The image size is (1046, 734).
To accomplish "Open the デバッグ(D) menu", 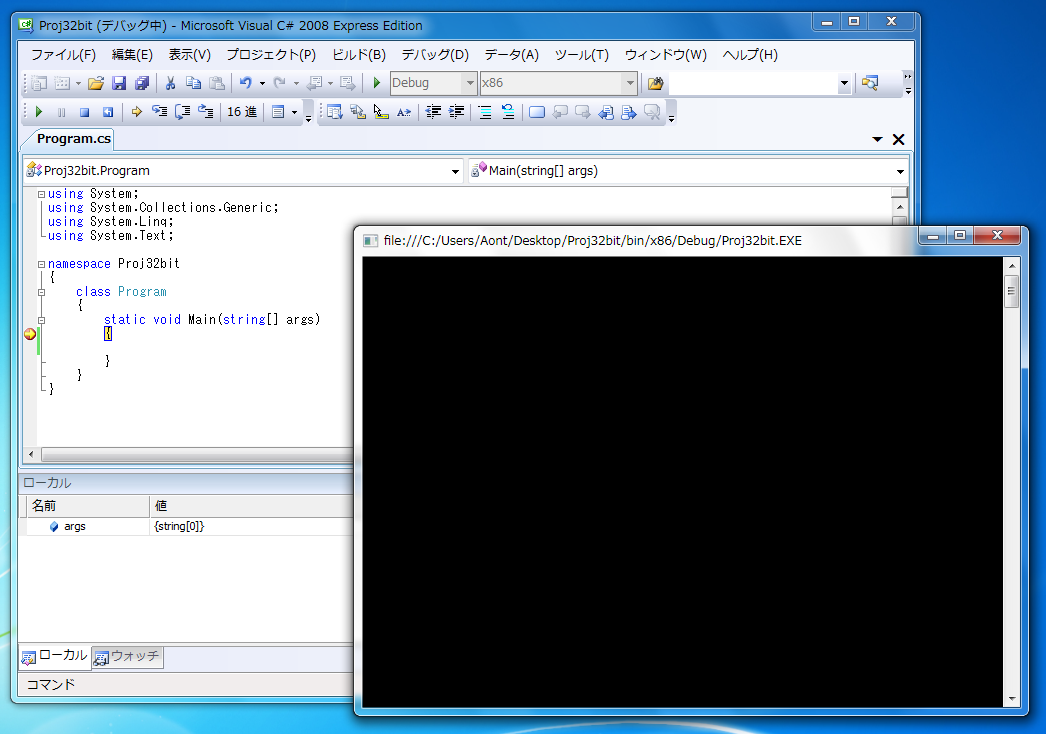I will [435, 55].
